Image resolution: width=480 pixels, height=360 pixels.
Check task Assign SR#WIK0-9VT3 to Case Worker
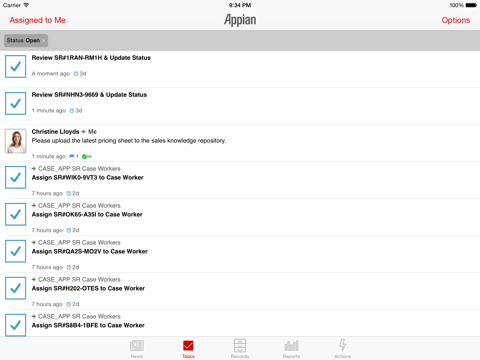(x=15, y=177)
